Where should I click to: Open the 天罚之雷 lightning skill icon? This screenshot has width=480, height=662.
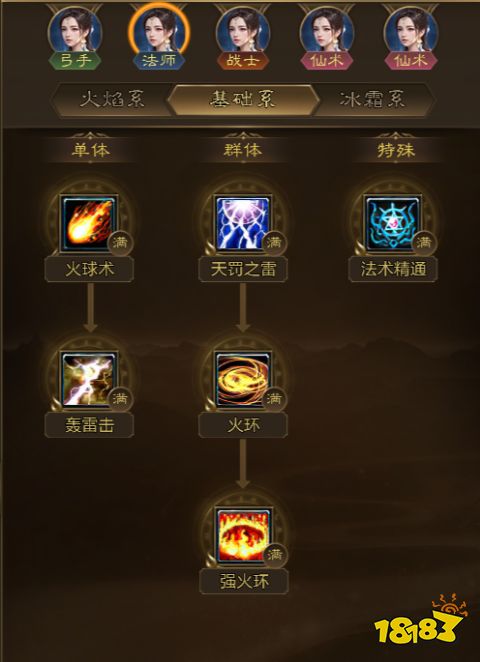[x=243, y=224]
